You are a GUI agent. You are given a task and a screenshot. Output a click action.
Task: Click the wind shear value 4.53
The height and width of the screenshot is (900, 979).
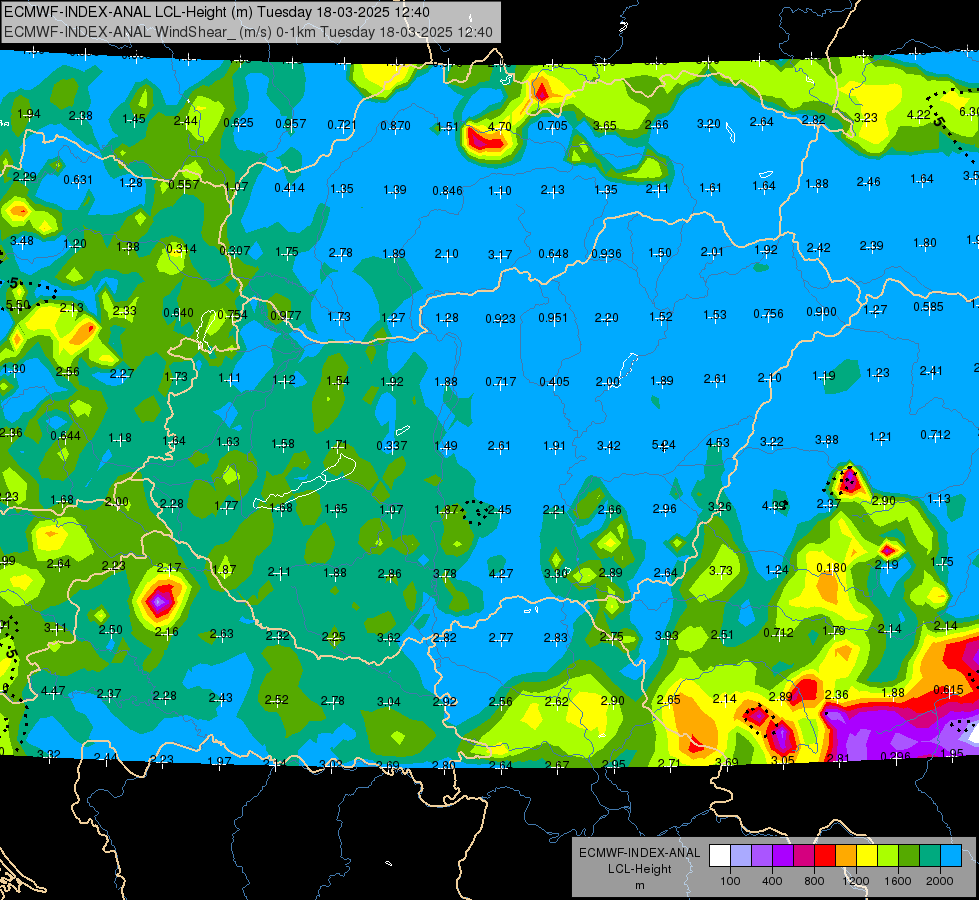717,443
